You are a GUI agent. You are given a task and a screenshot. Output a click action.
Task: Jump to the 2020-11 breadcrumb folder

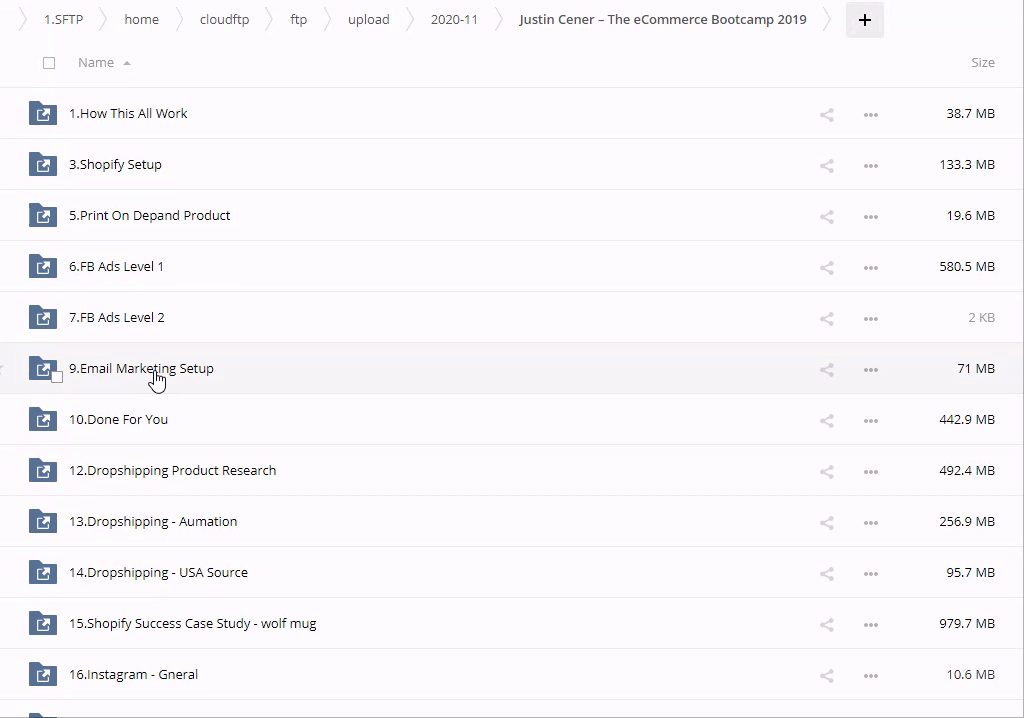[454, 20]
